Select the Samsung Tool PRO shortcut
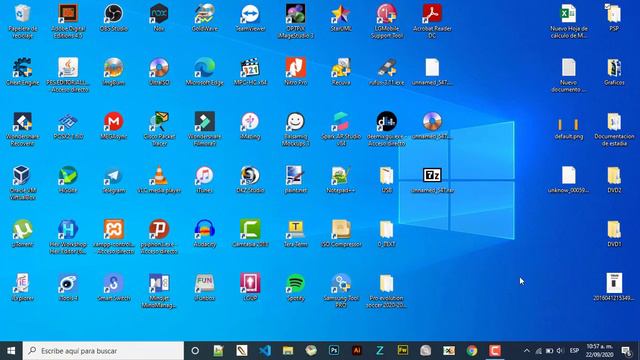Screen dimensions: 640x360 point(341,290)
